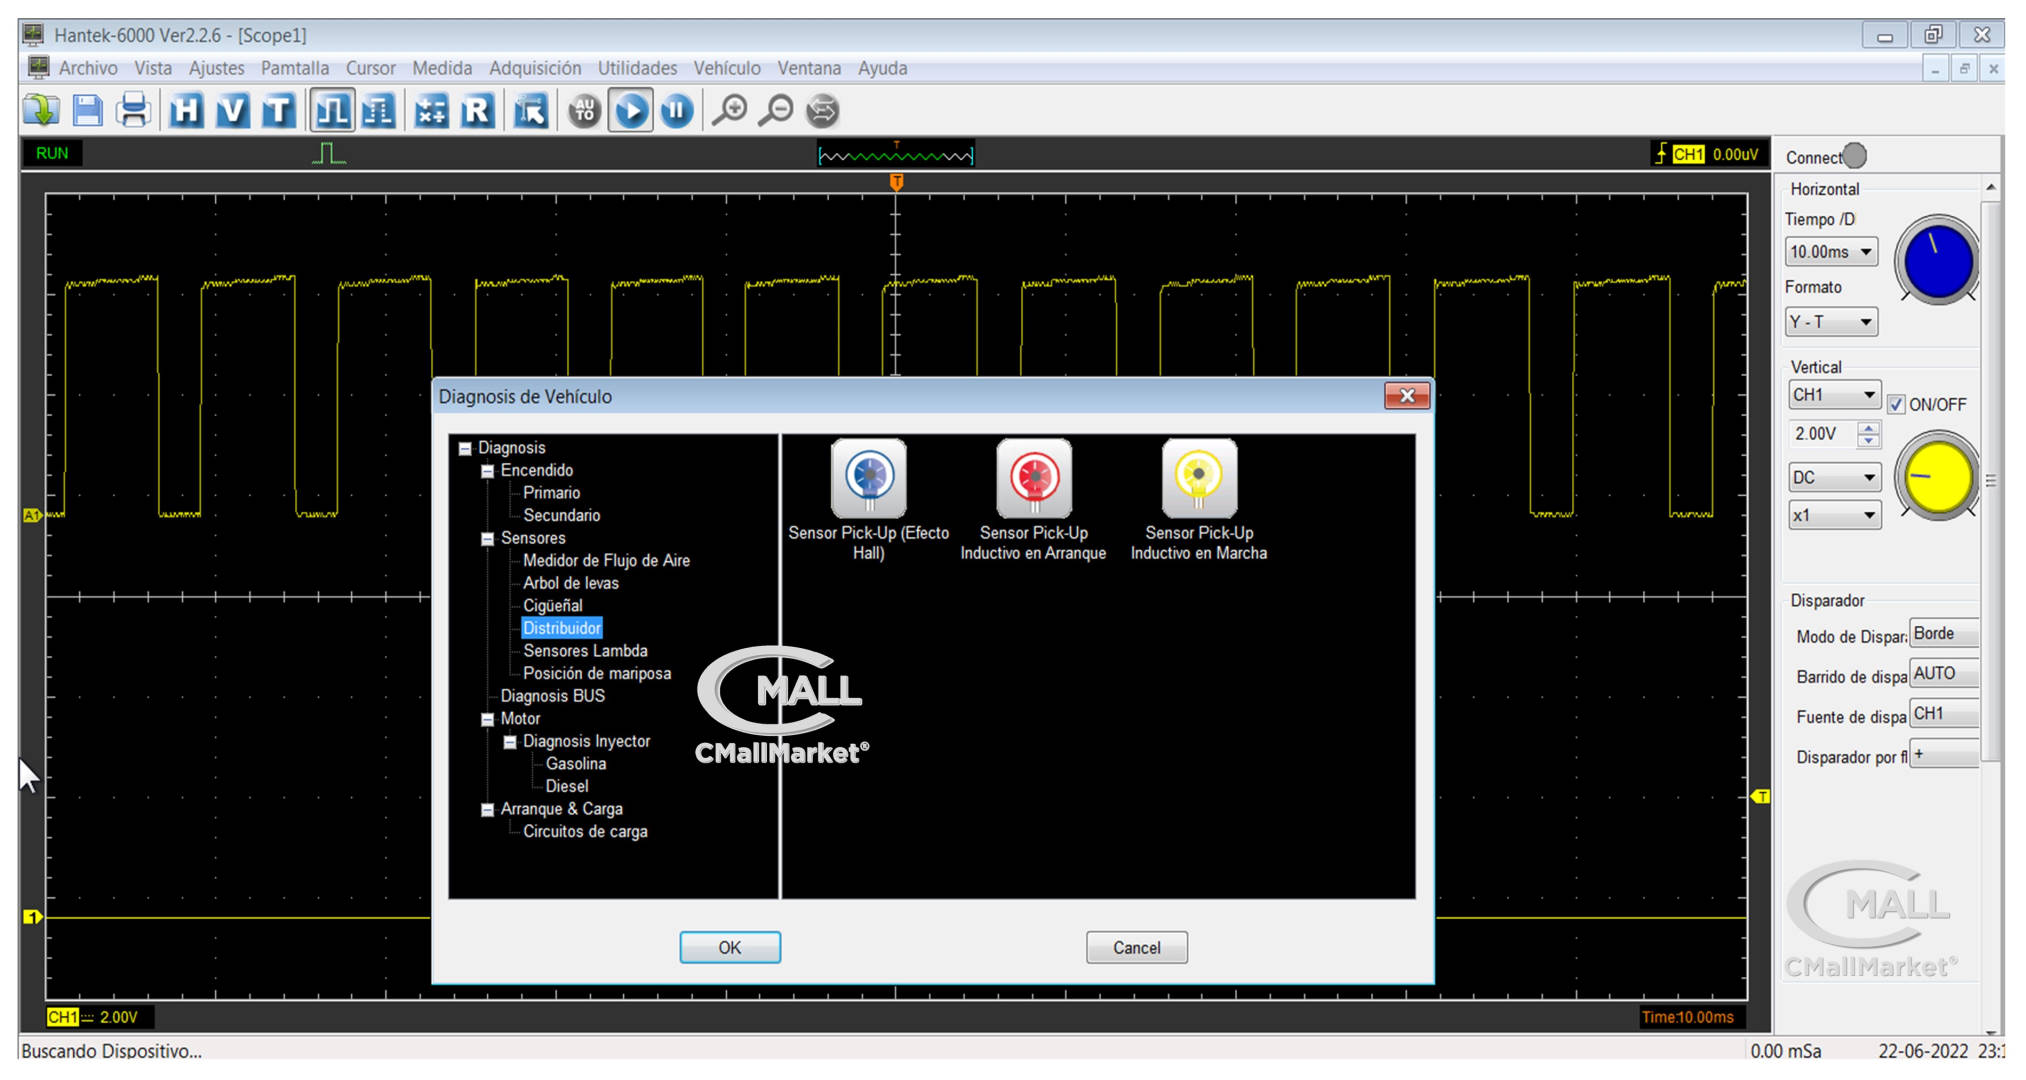Screen dimensions: 2026x1080
Task: Click the blue pause stop button
Action: (677, 110)
